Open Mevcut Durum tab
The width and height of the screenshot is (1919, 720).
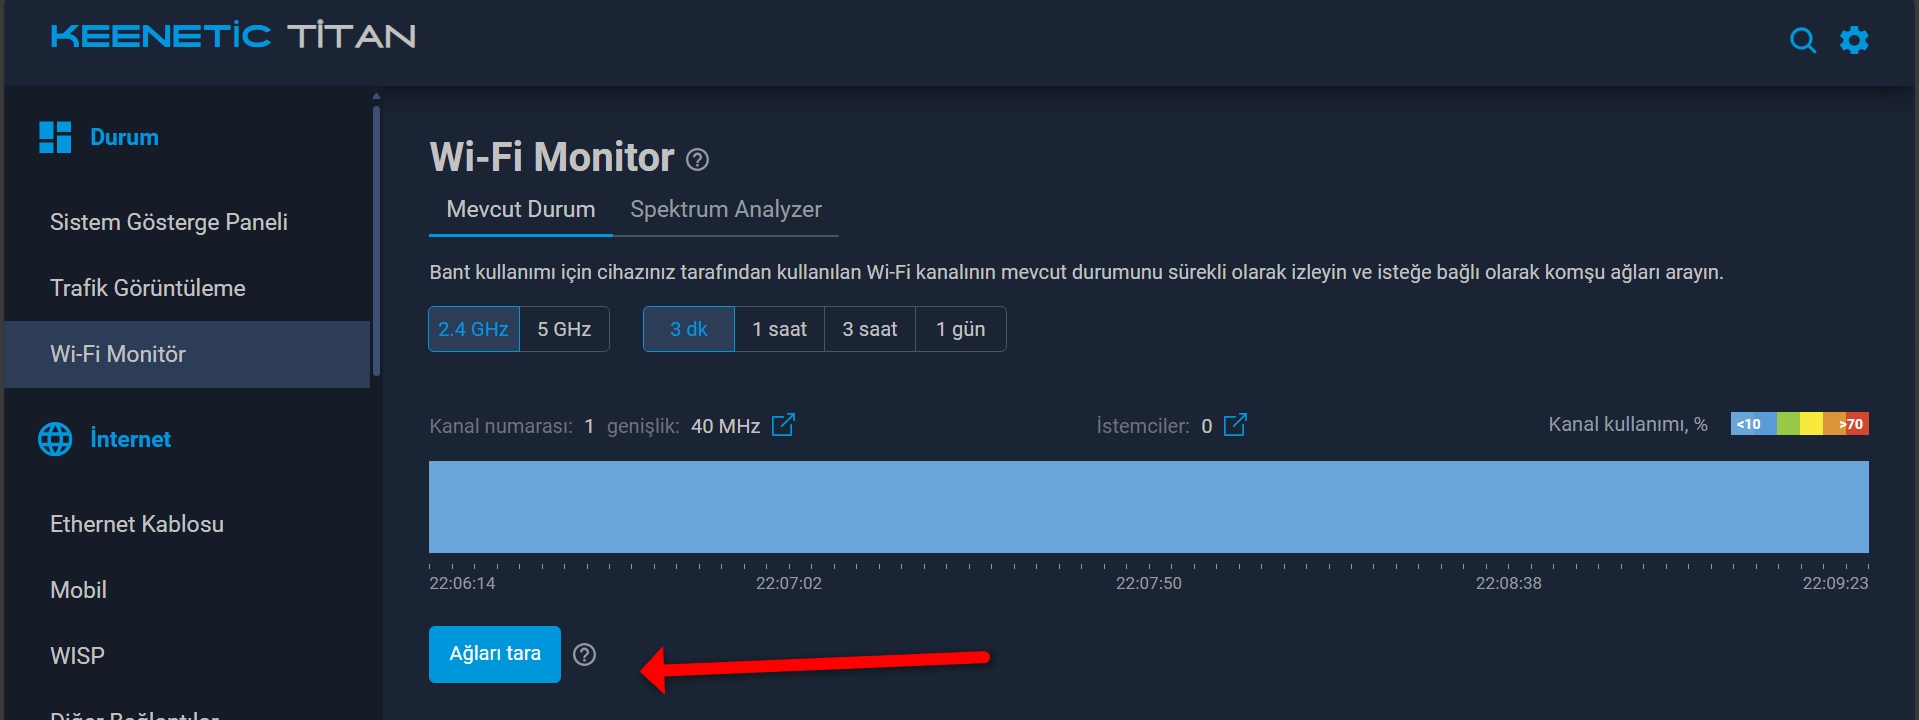[x=521, y=209]
